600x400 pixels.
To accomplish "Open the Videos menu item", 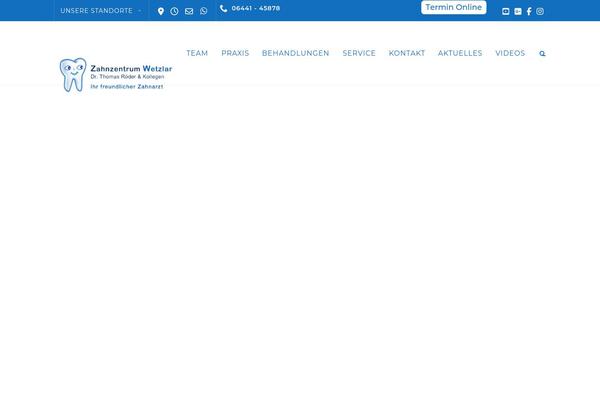I will 510,53.
